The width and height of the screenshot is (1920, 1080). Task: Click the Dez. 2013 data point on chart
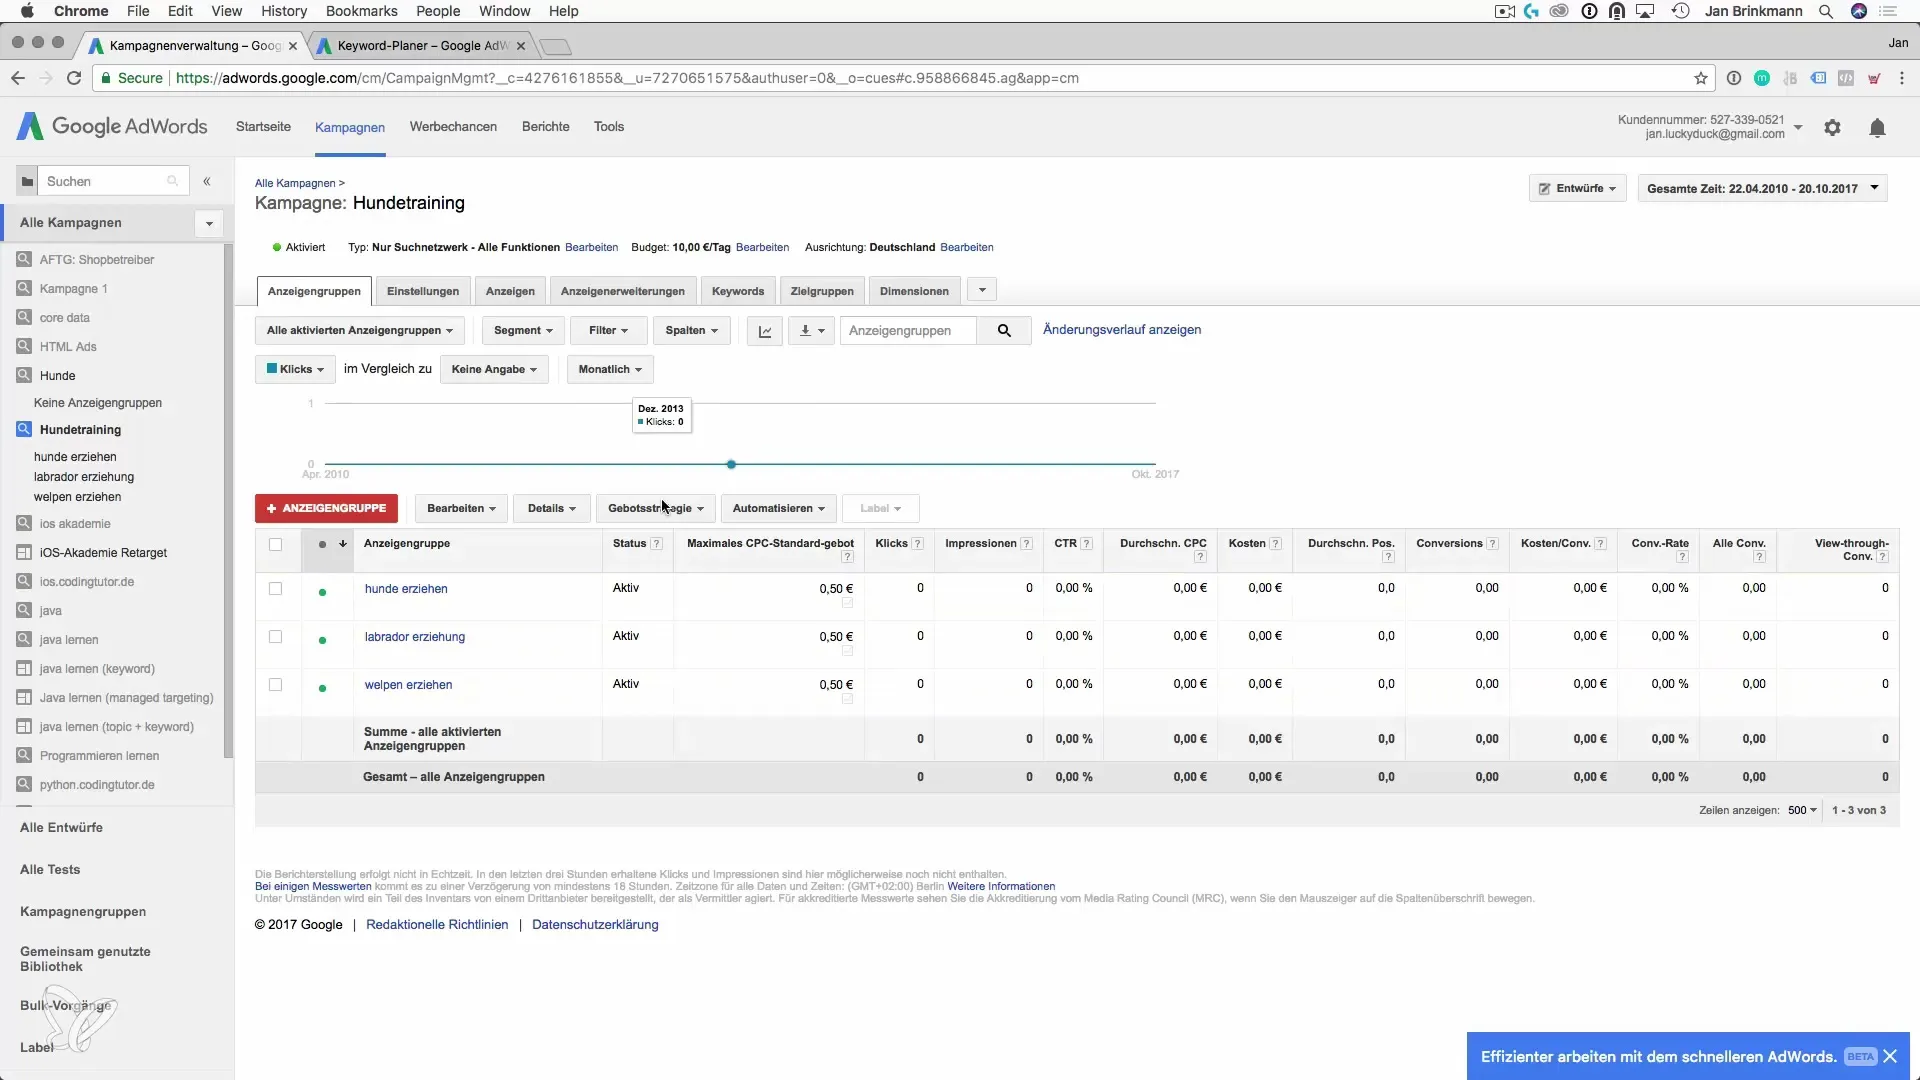[731, 464]
